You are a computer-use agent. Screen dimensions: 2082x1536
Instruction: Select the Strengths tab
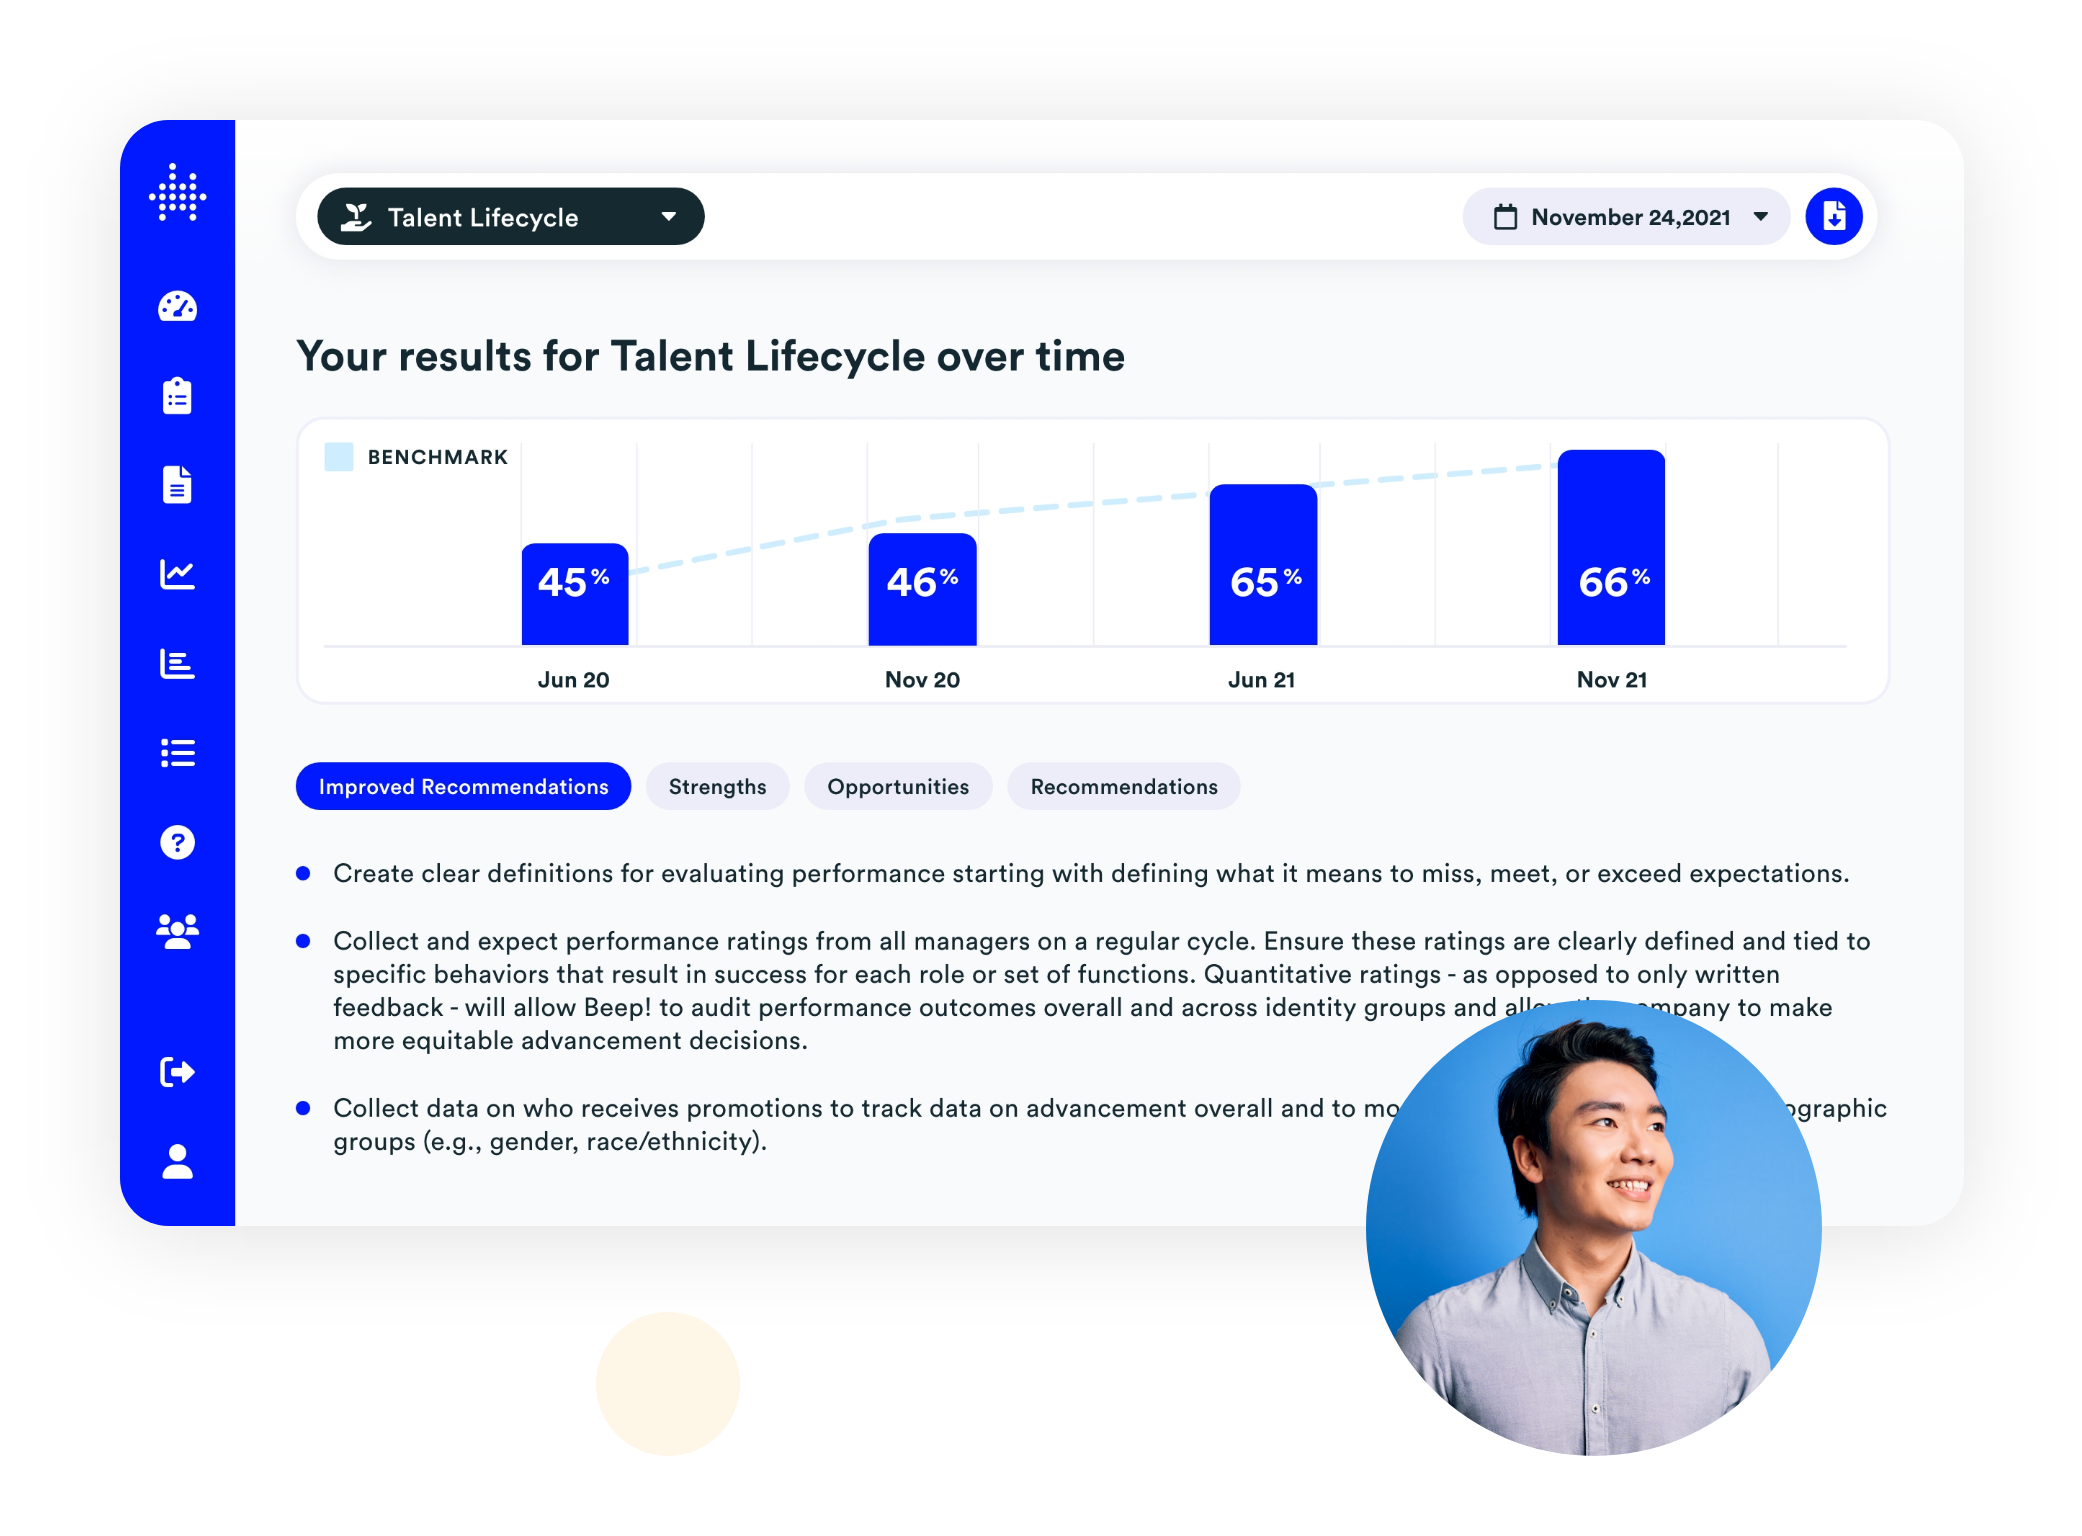[x=718, y=786]
